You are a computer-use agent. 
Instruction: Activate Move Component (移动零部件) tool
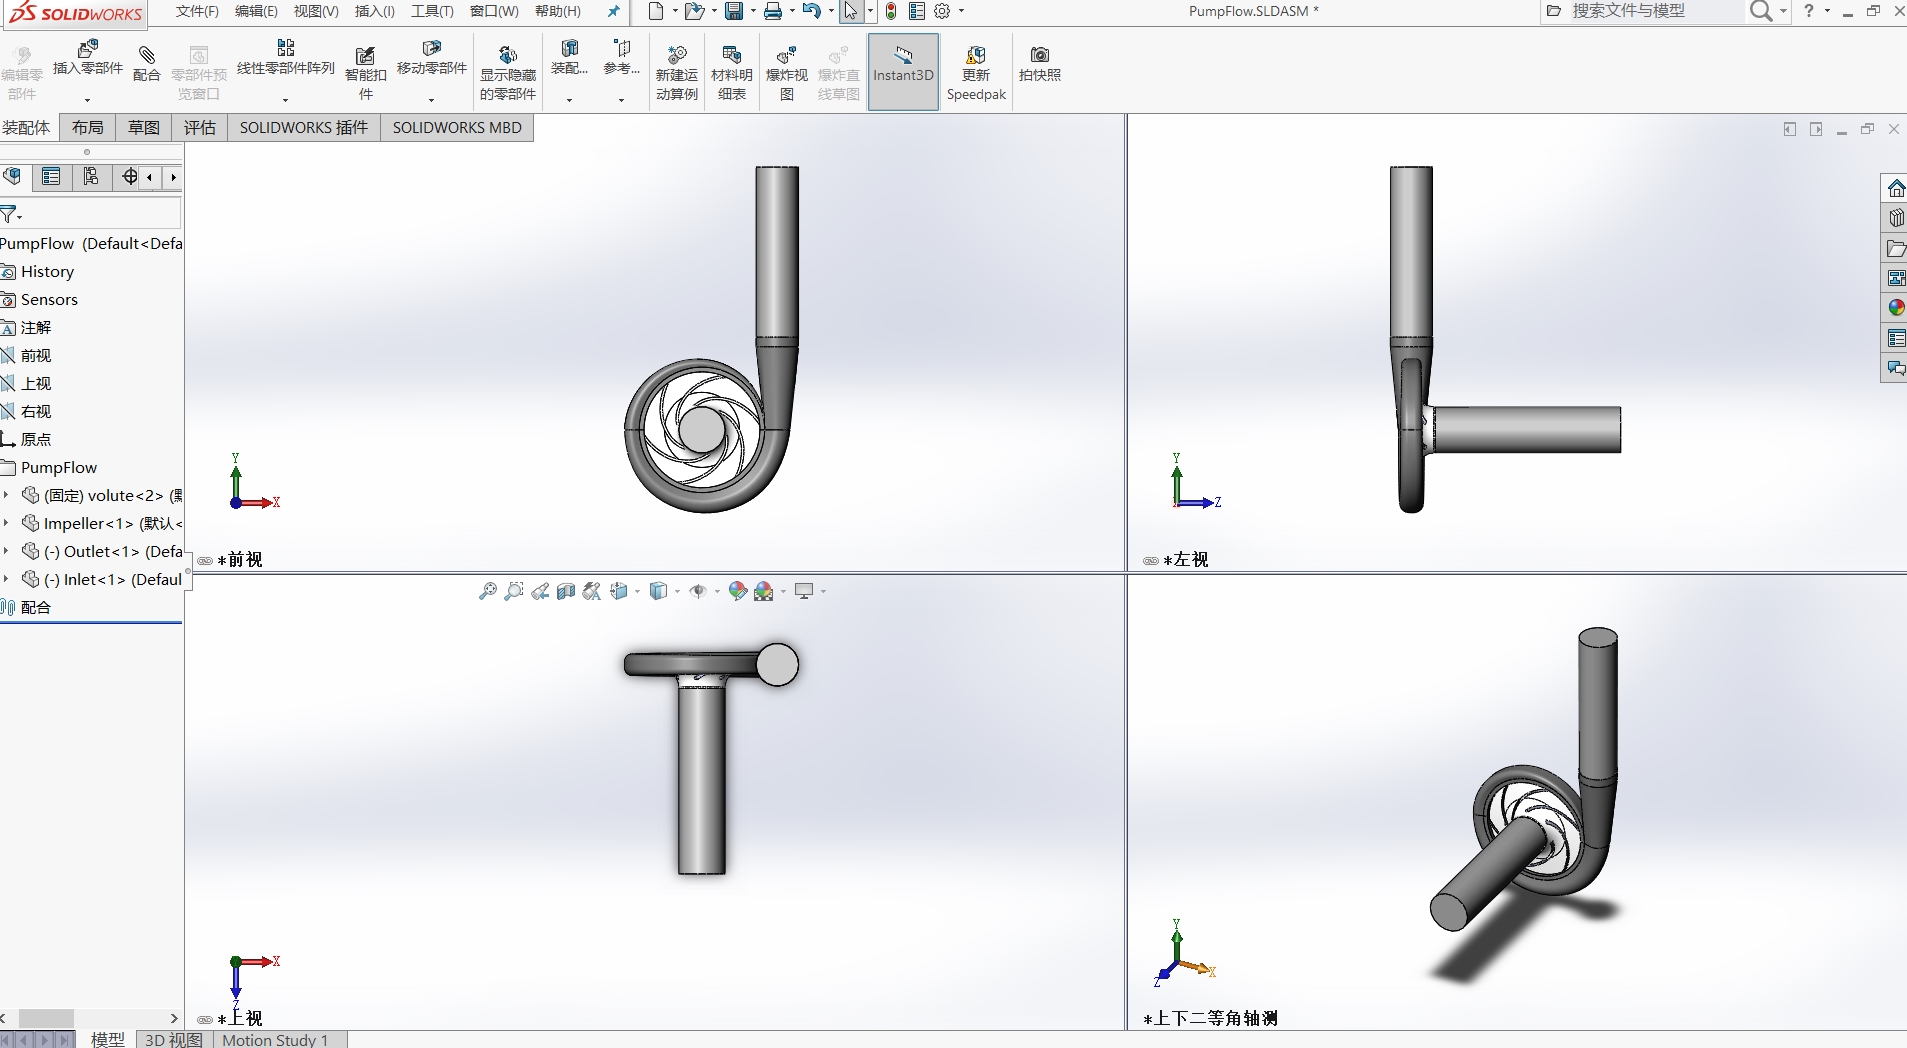(x=431, y=57)
